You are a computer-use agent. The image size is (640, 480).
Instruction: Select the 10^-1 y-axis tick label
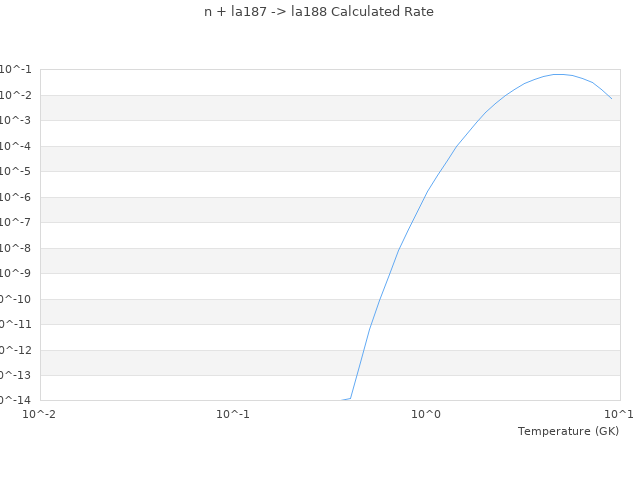pos(16,69)
